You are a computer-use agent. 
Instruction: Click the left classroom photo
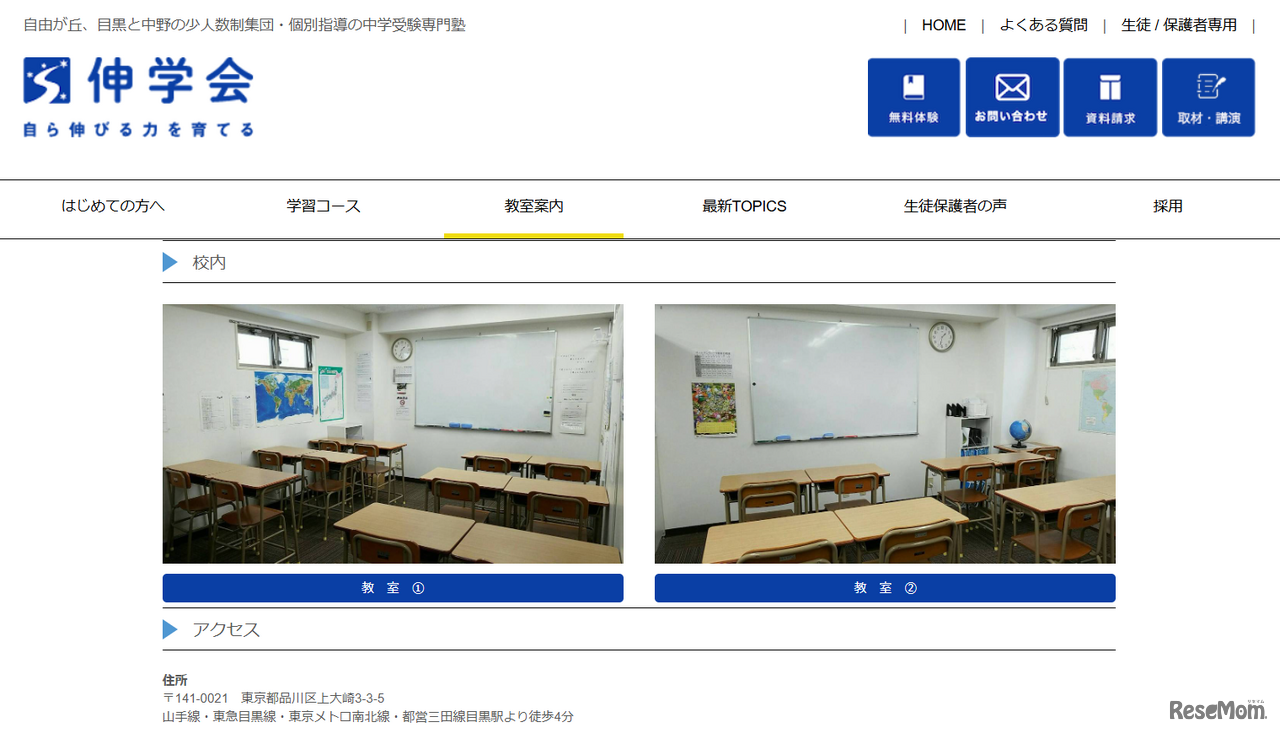click(392, 433)
